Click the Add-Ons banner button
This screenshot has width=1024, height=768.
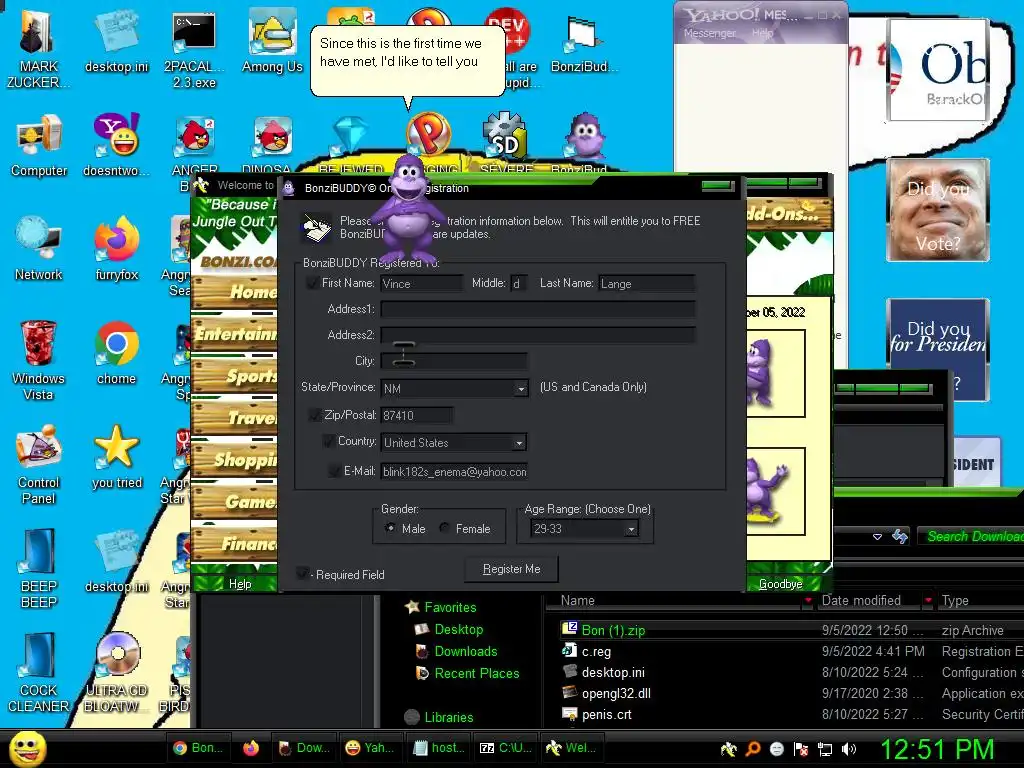pyautogui.click(x=788, y=213)
